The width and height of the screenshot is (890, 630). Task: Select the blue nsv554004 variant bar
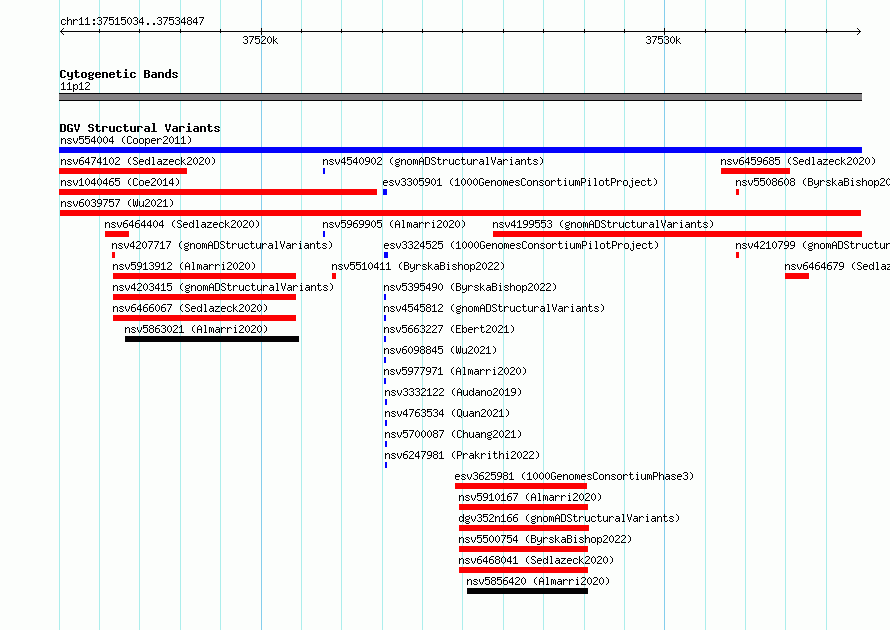pyautogui.click(x=460, y=150)
